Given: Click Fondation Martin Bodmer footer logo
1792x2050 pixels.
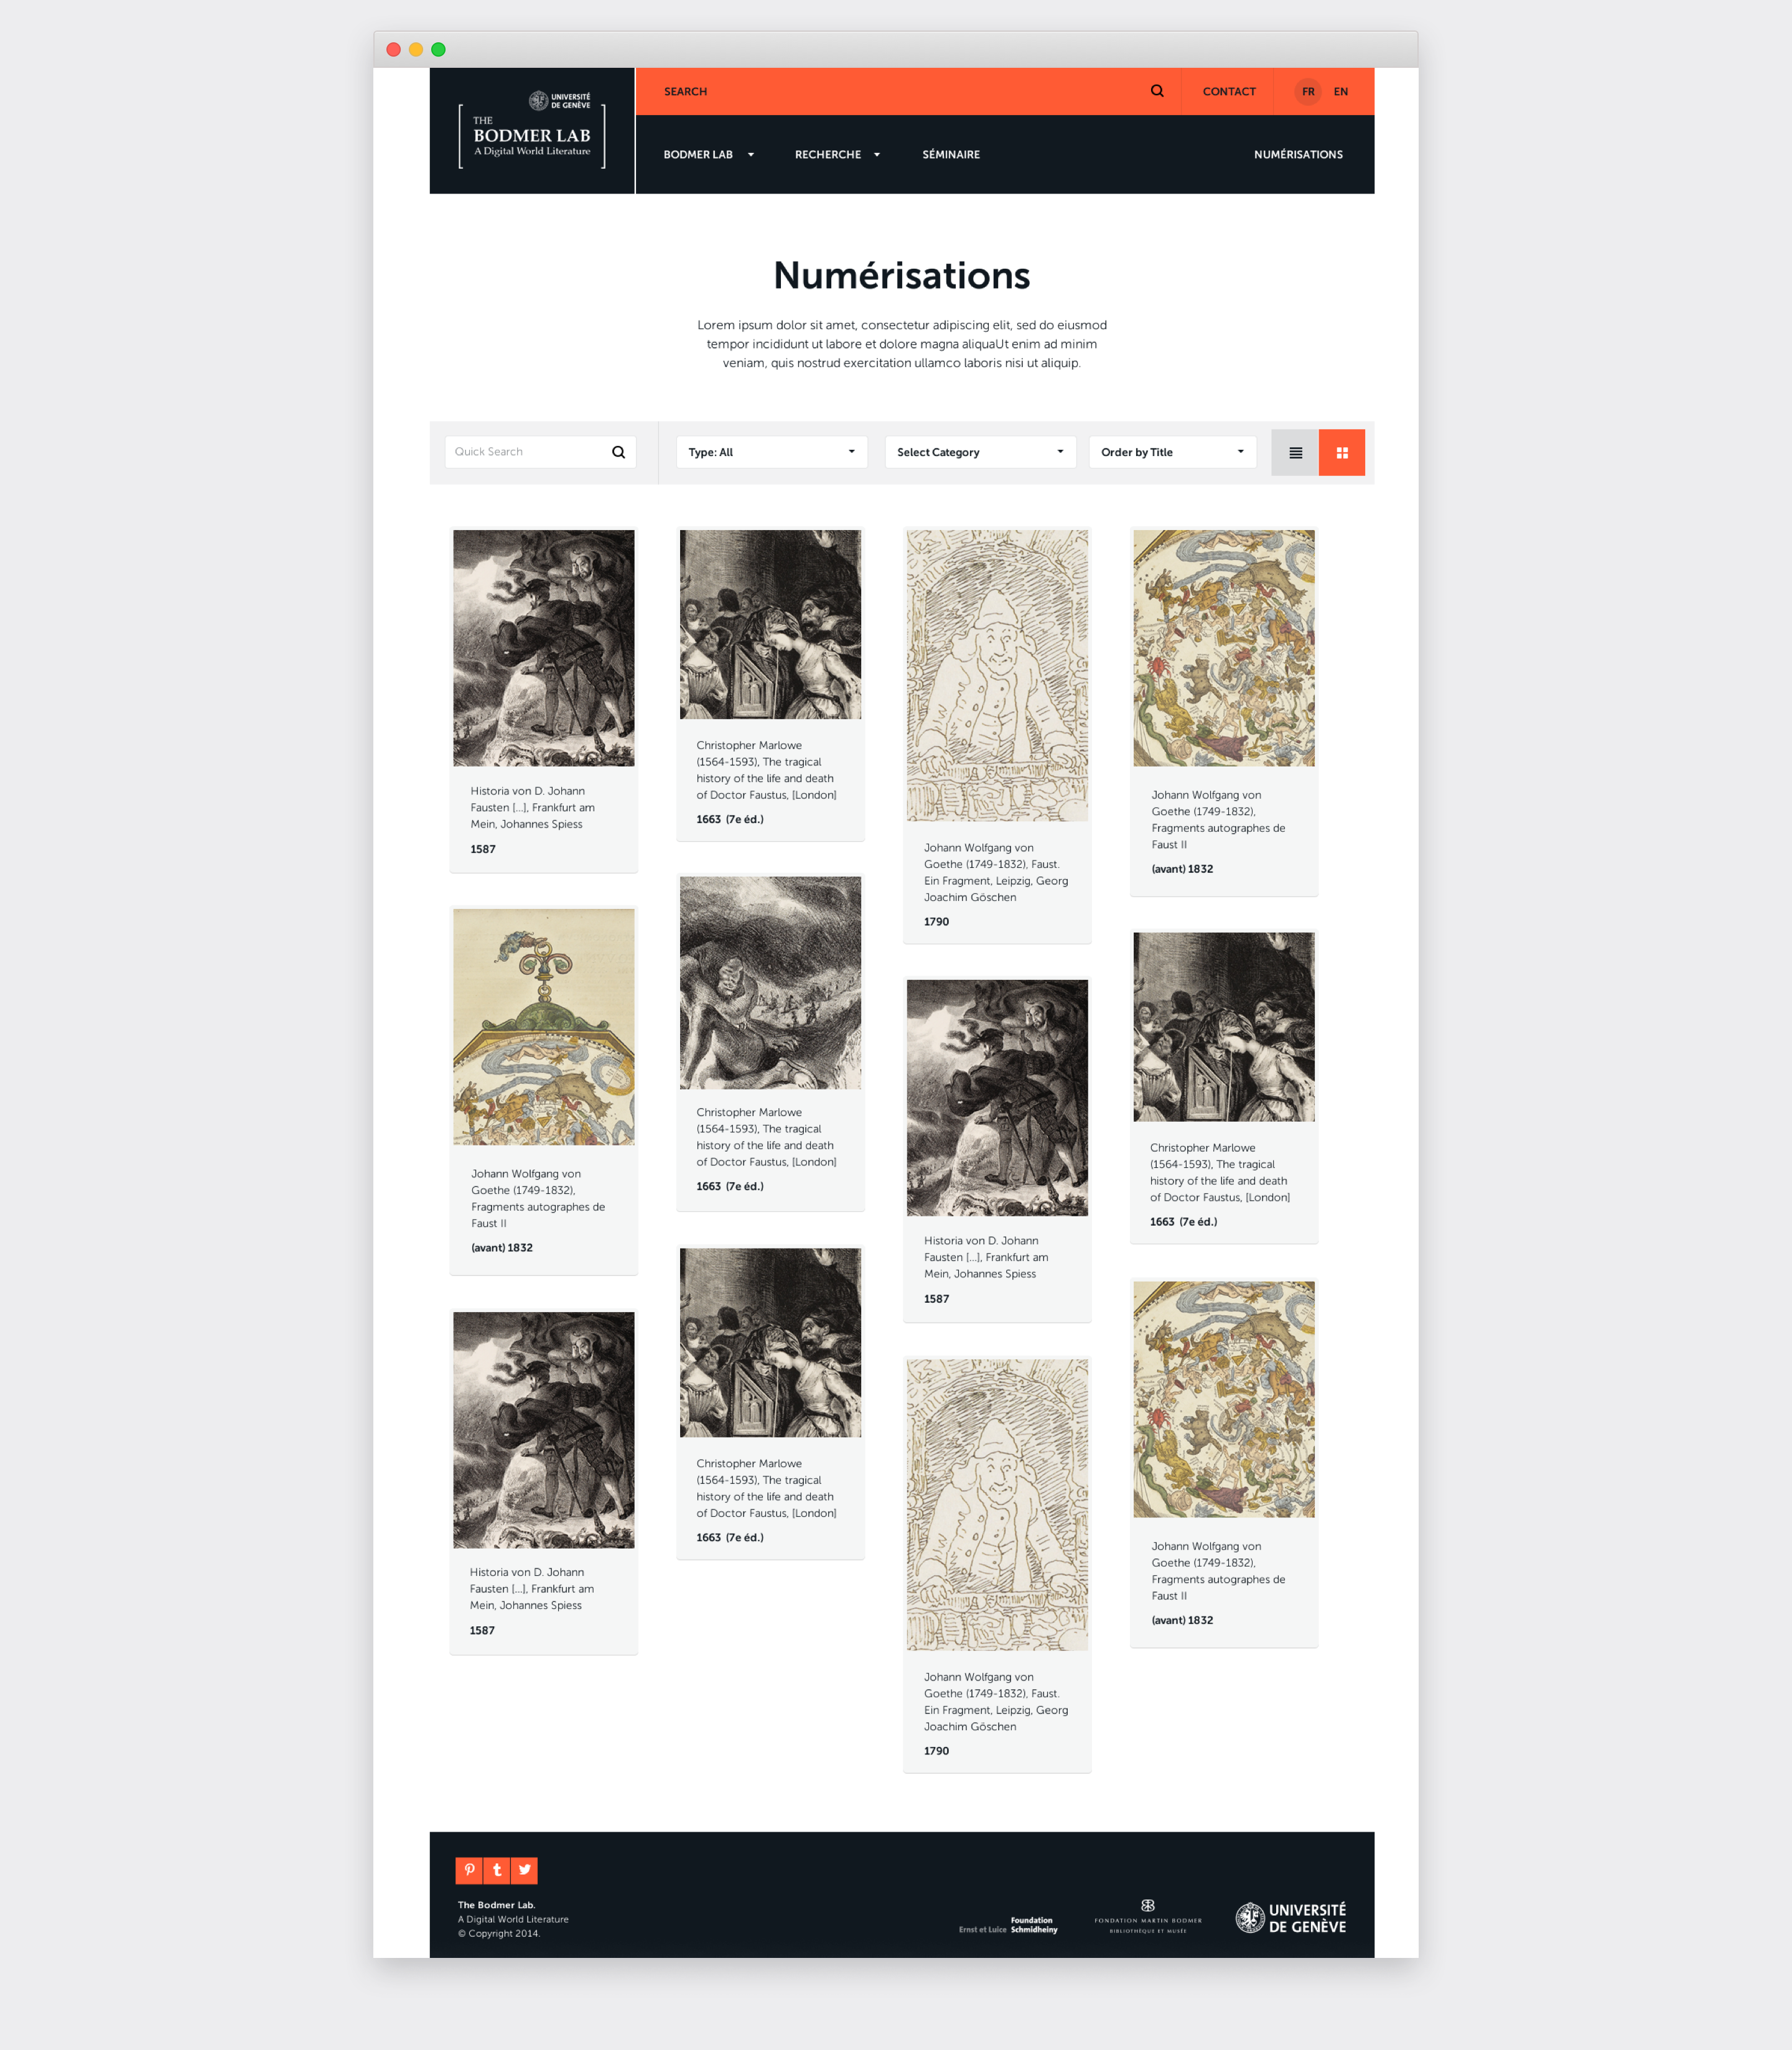Looking at the screenshot, I should [1148, 1918].
